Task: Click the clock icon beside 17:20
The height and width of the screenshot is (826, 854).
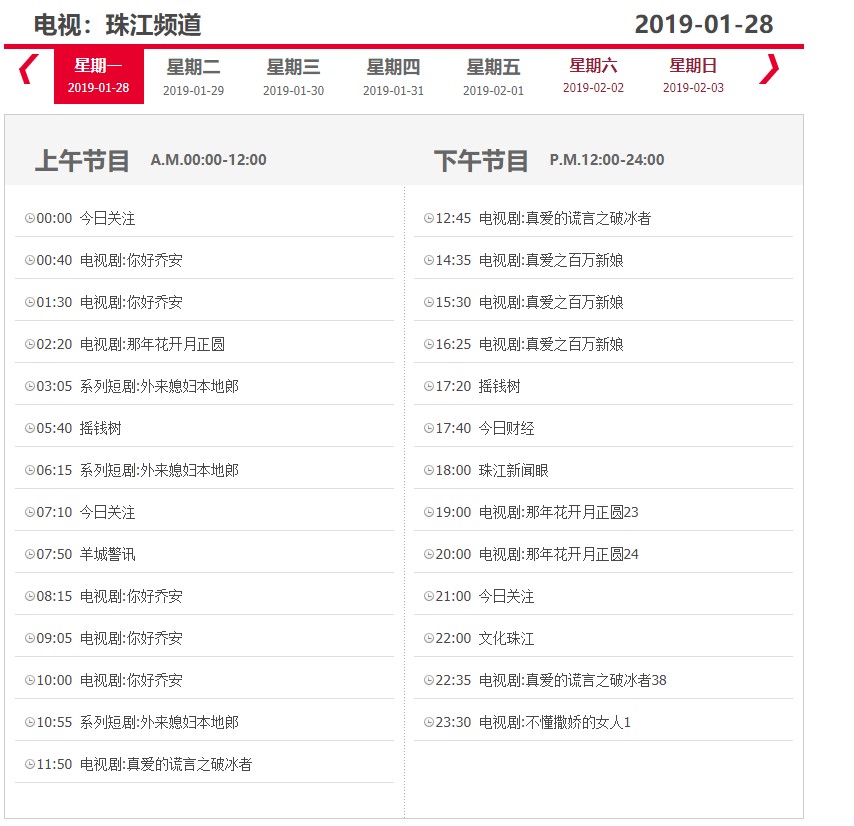Action: pos(429,386)
